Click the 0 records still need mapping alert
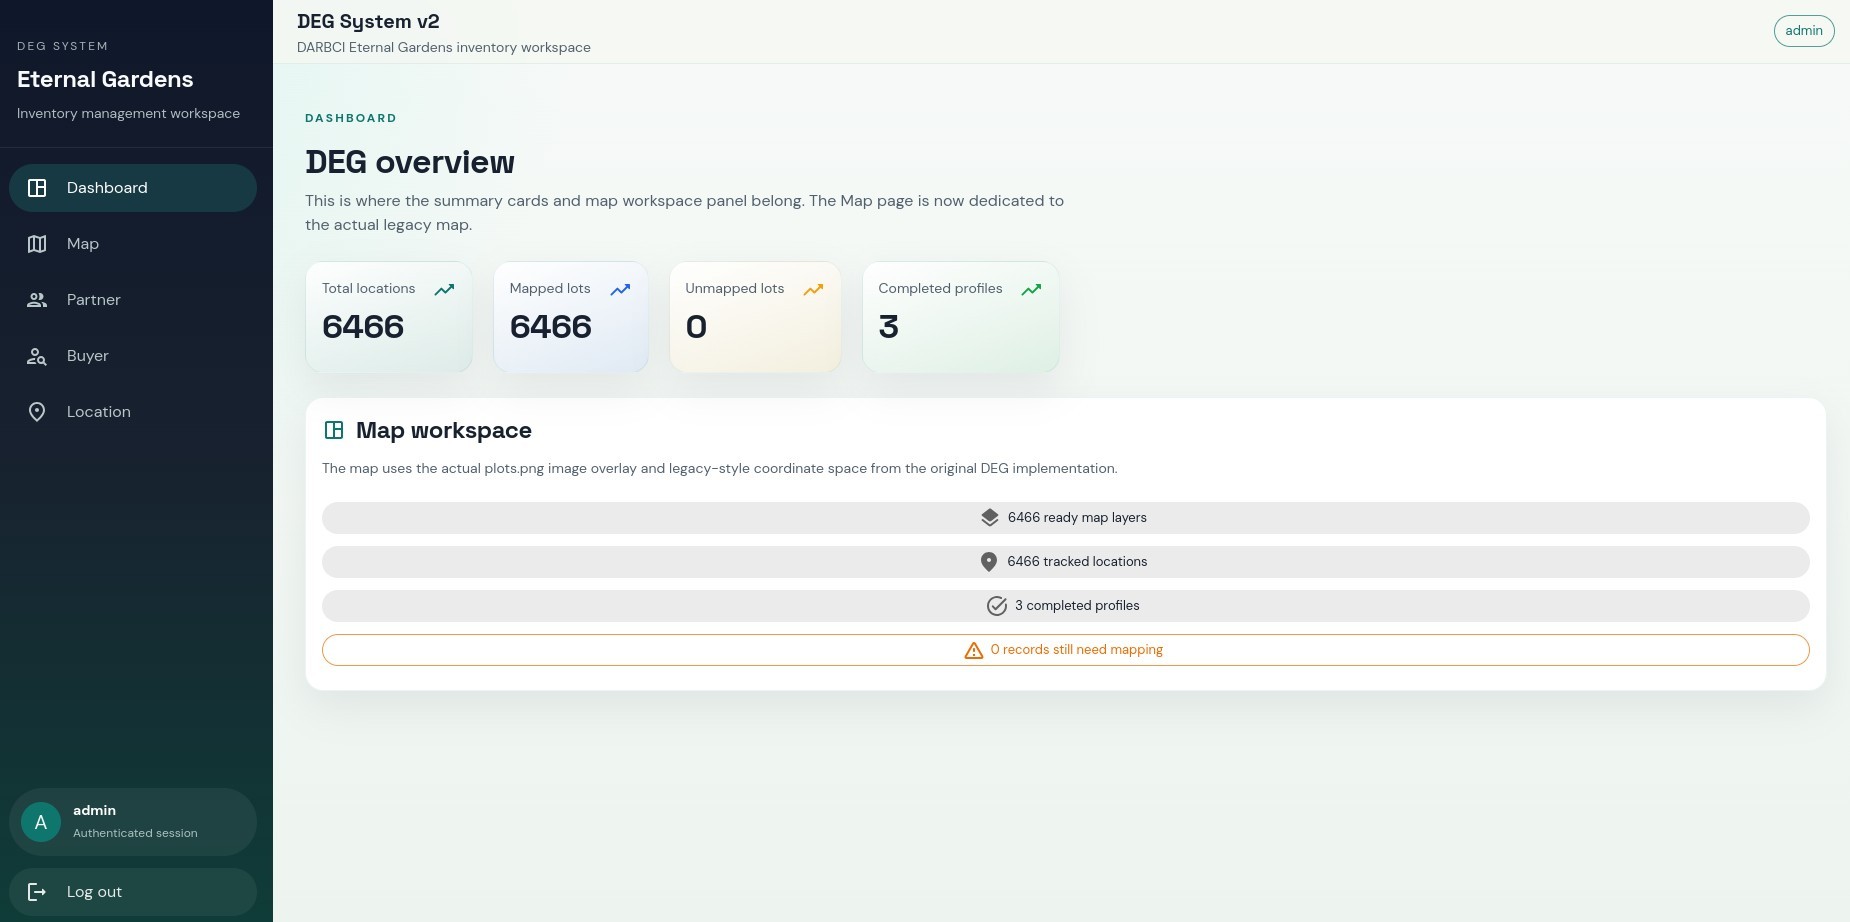 coord(1066,650)
